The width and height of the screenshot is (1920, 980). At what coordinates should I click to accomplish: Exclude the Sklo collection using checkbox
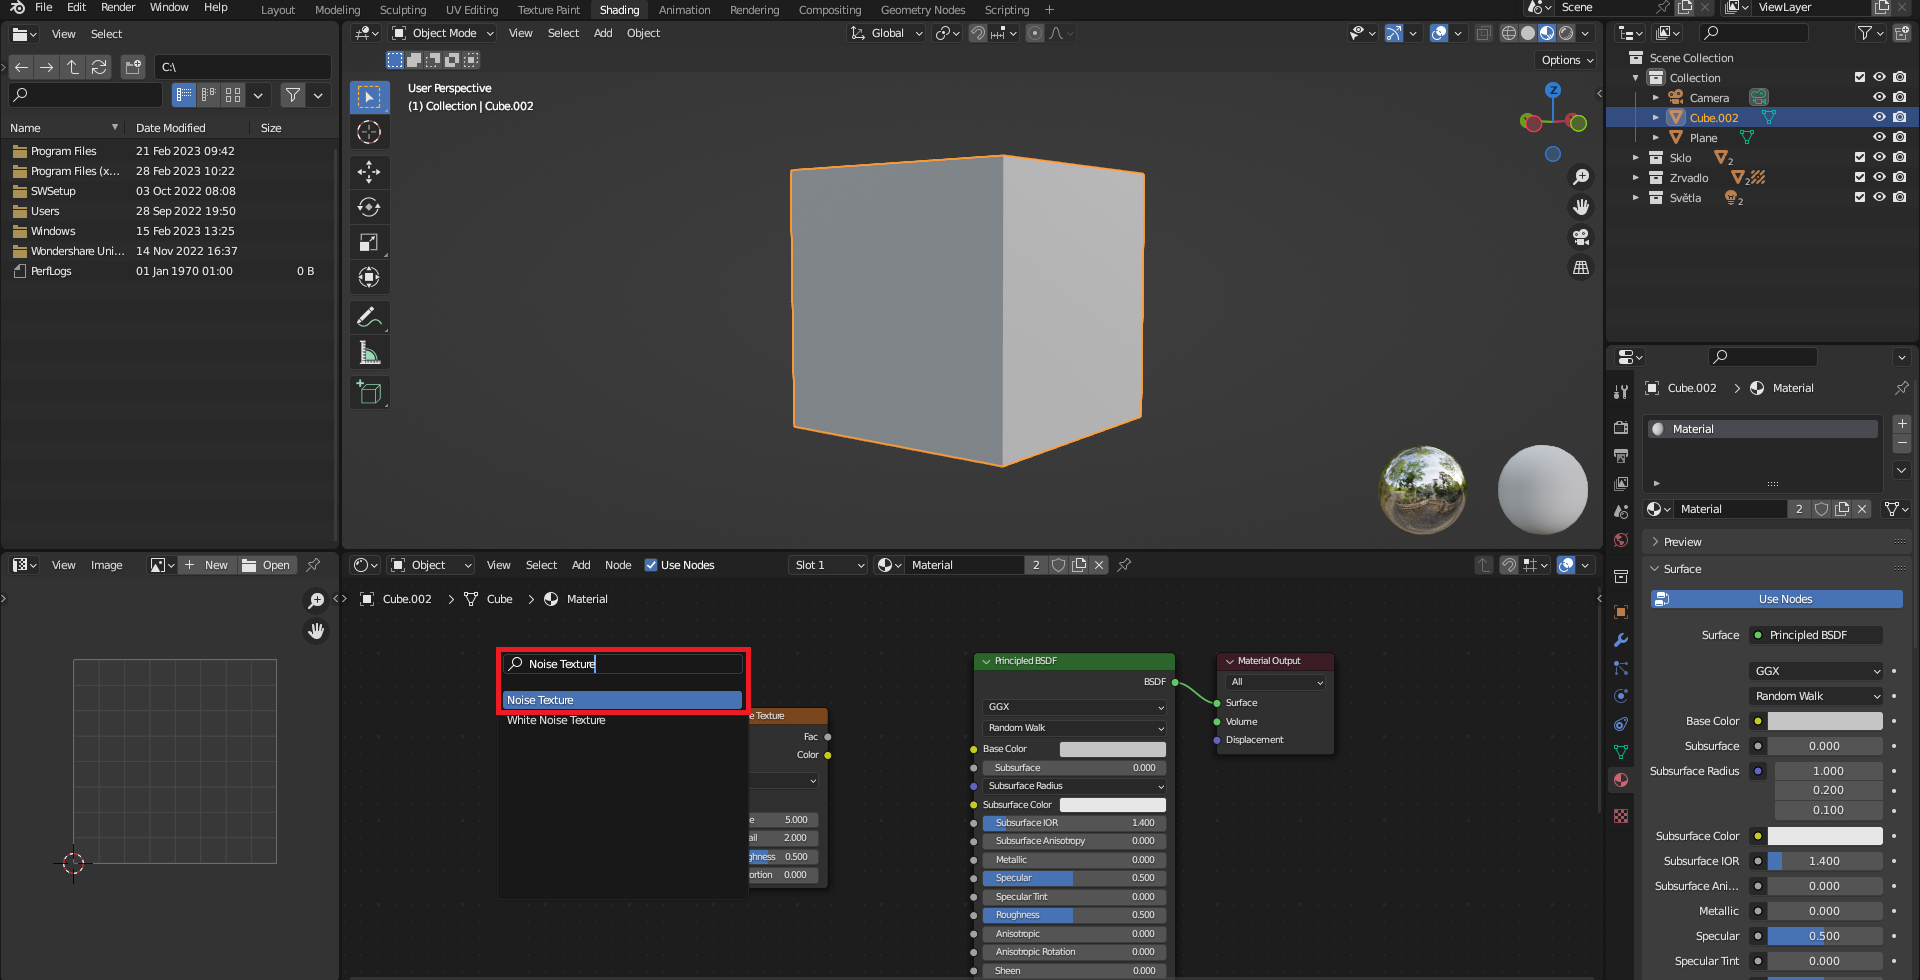(1859, 158)
